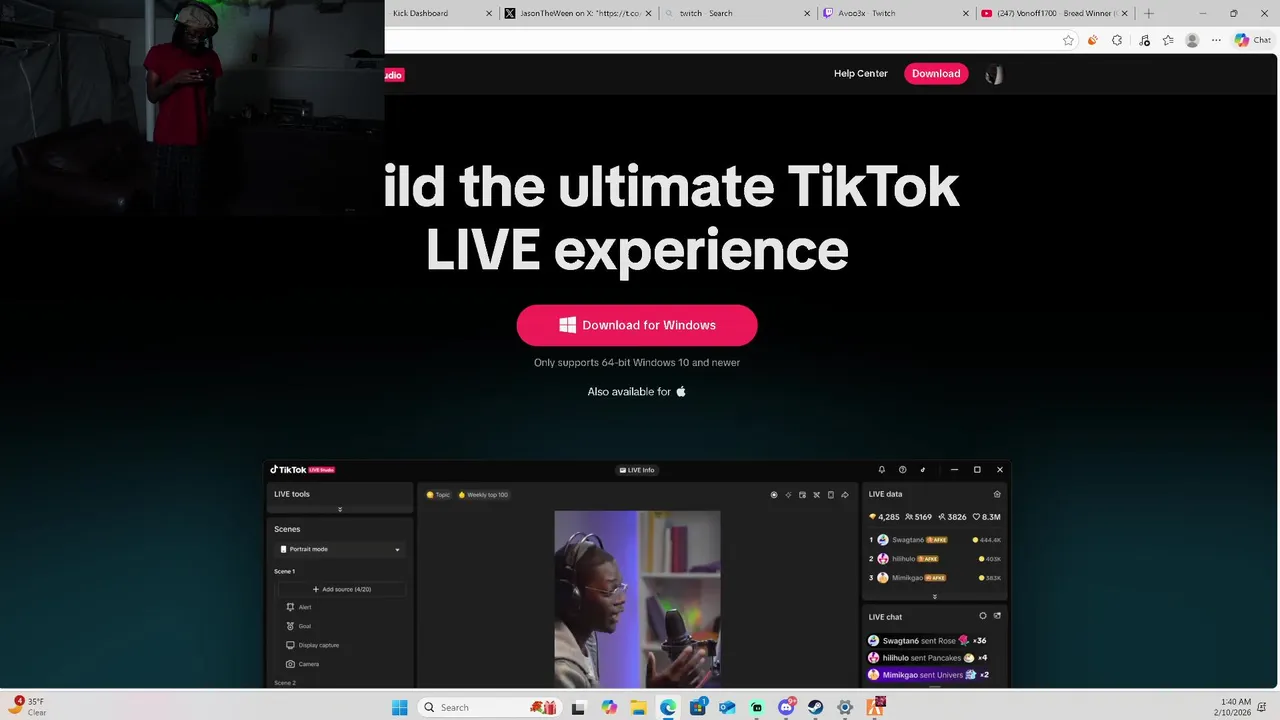Open the Help Center link
Viewport: 1280px width, 720px height.
click(x=860, y=74)
